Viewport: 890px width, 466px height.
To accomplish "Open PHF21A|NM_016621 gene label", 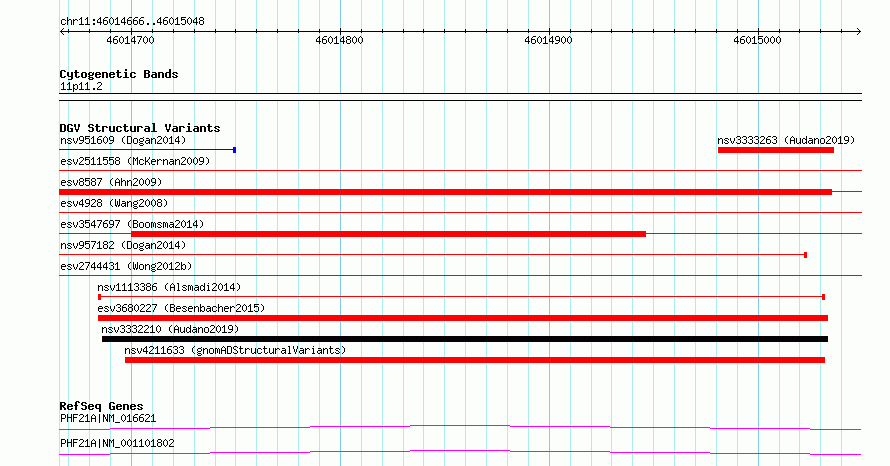I will pos(108,418).
